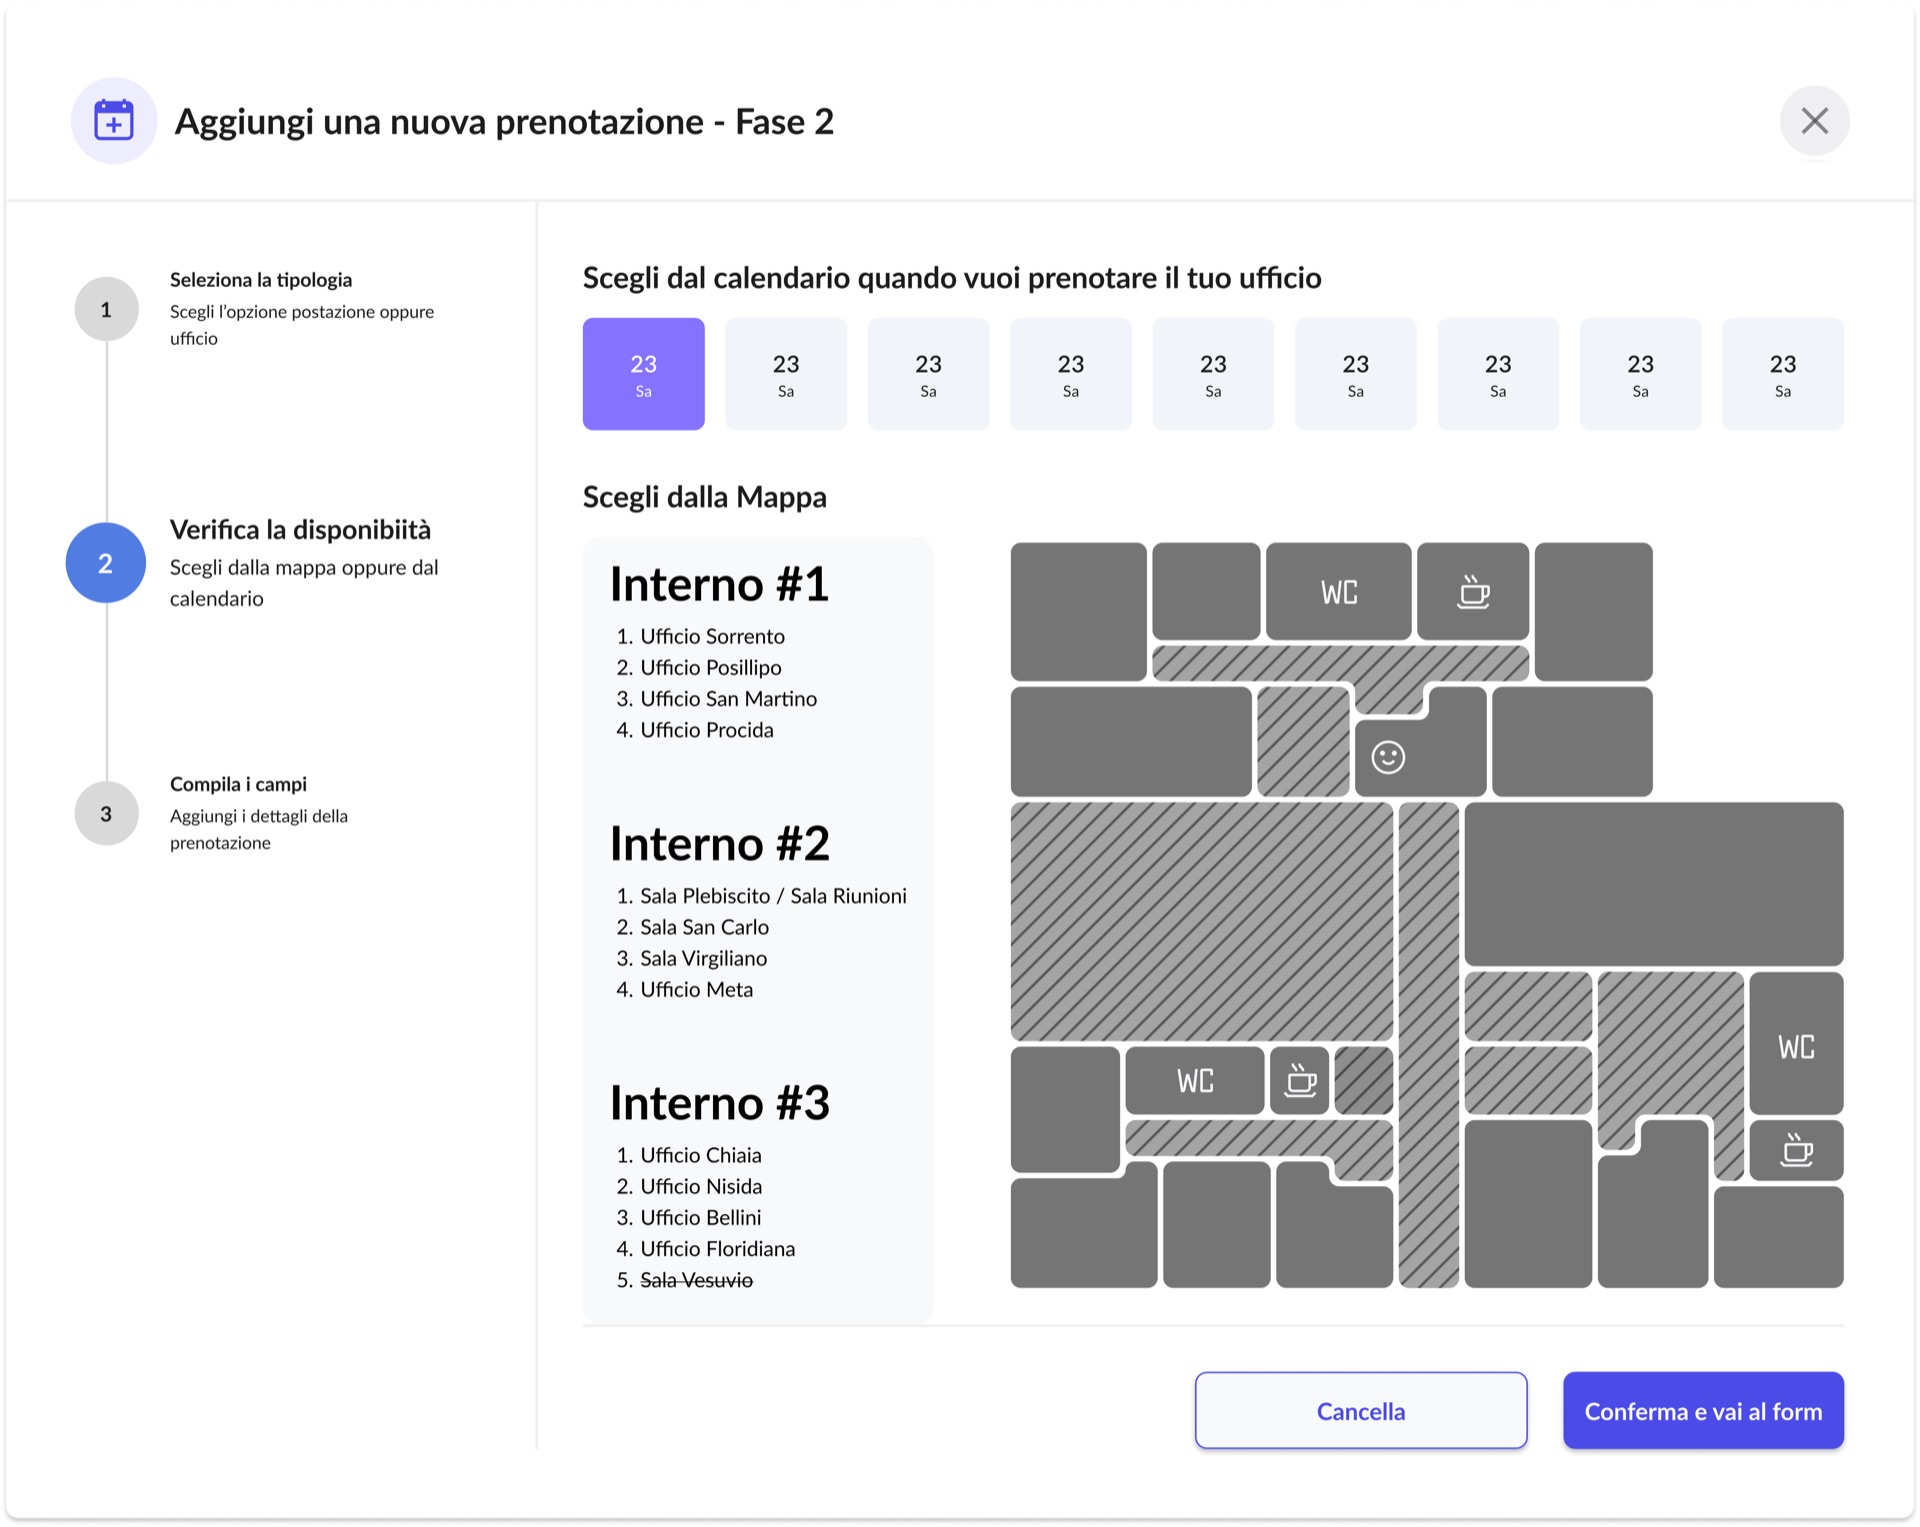Click the struck-through Sala Vesuvio entry
This screenshot has width=1920, height=1527.
(696, 1280)
